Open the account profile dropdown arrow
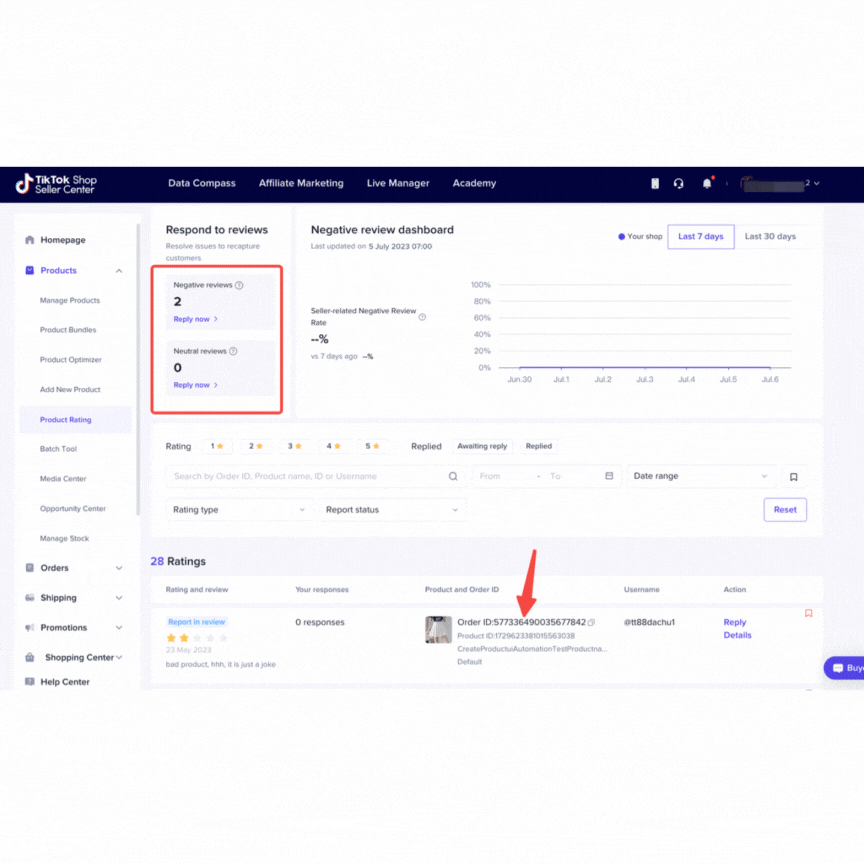 [817, 183]
